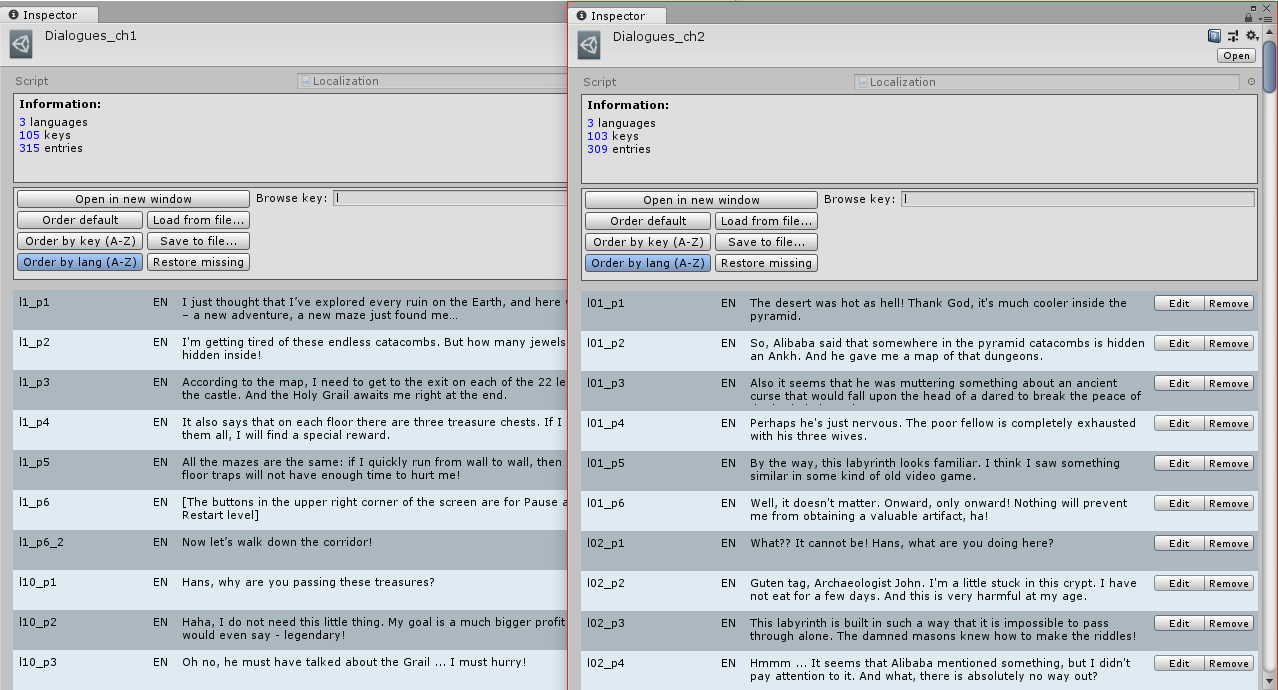Screen dimensions: 1278x690
Task: Click the Dialogues_ch1 Unity asset icon
Action: pyautogui.click(x=21, y=44)
